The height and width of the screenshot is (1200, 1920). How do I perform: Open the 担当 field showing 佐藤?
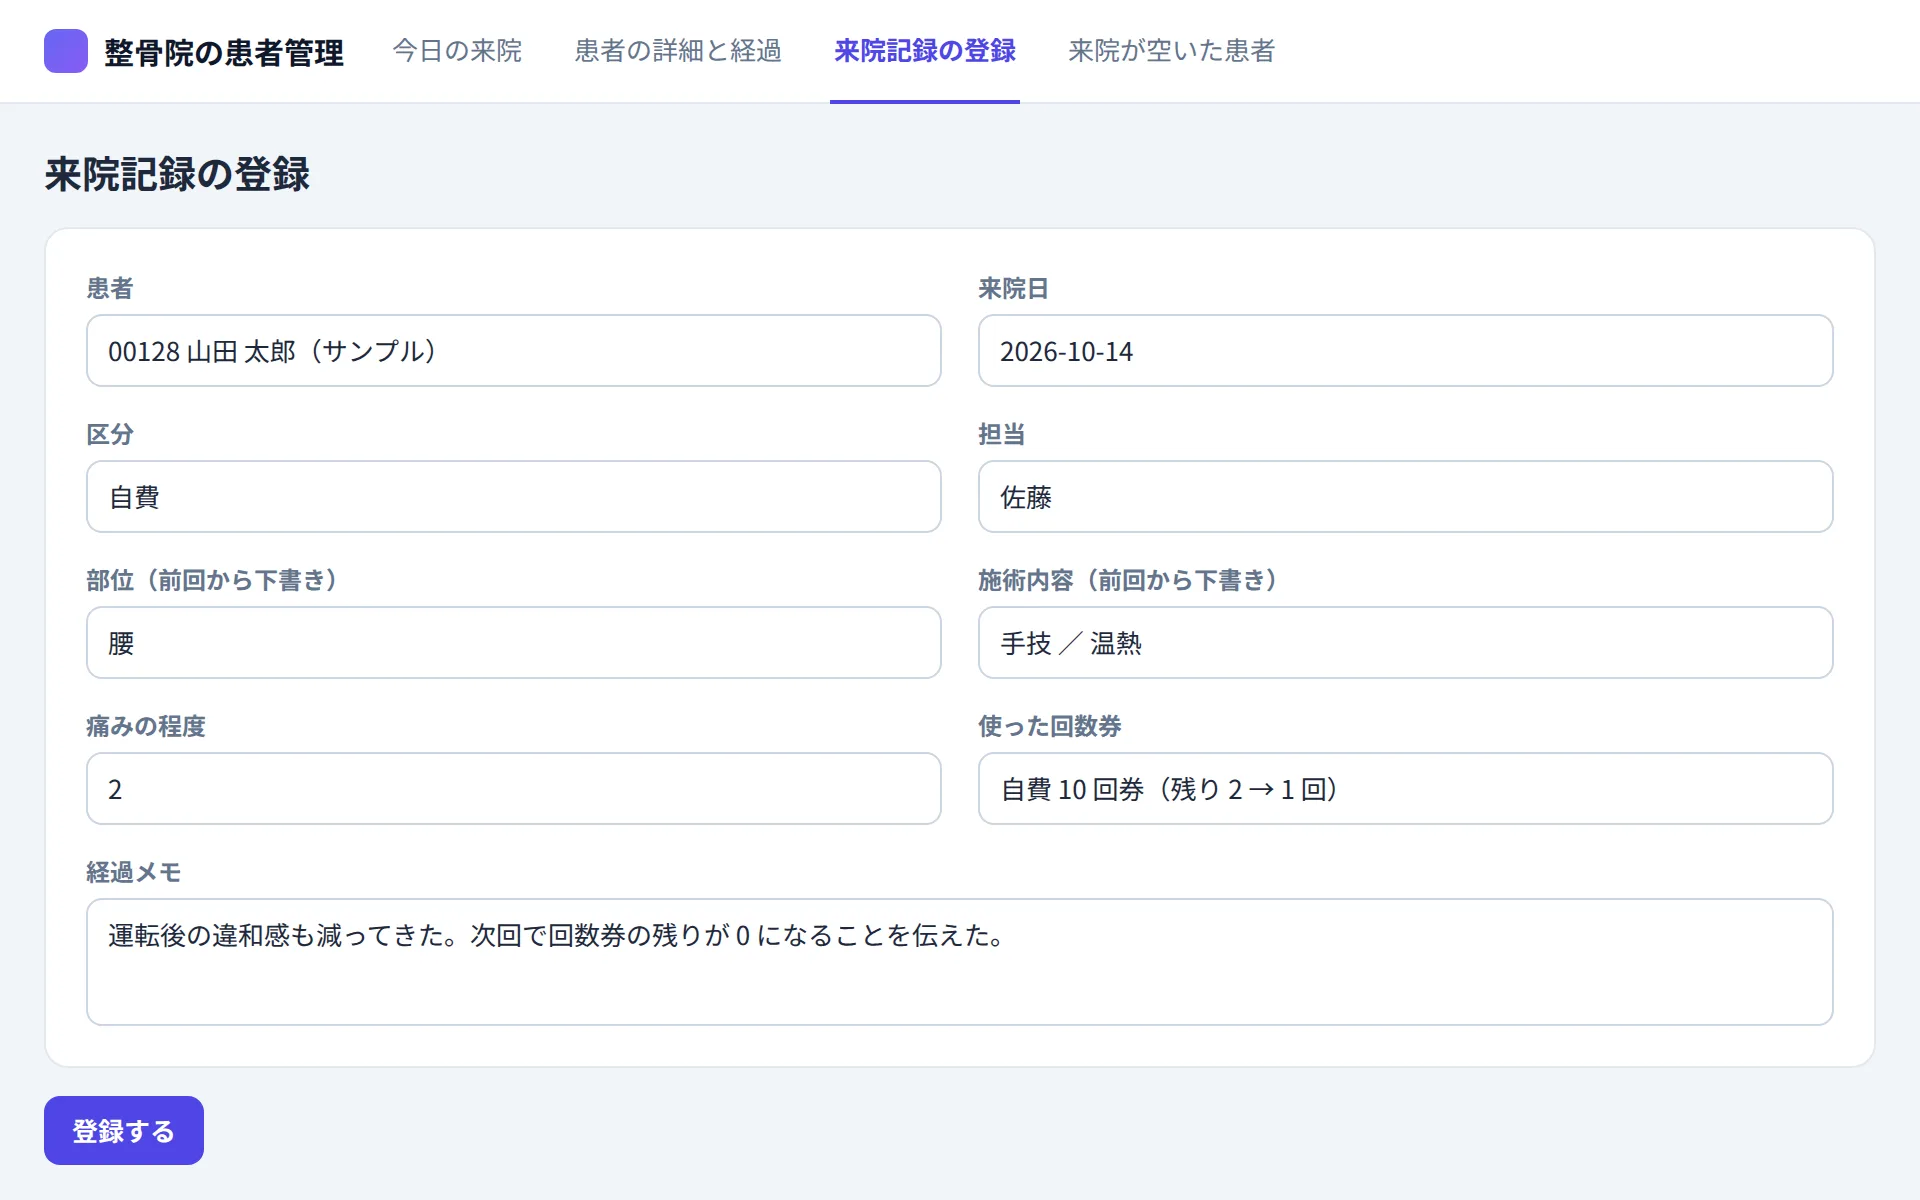pos(1405,497)
